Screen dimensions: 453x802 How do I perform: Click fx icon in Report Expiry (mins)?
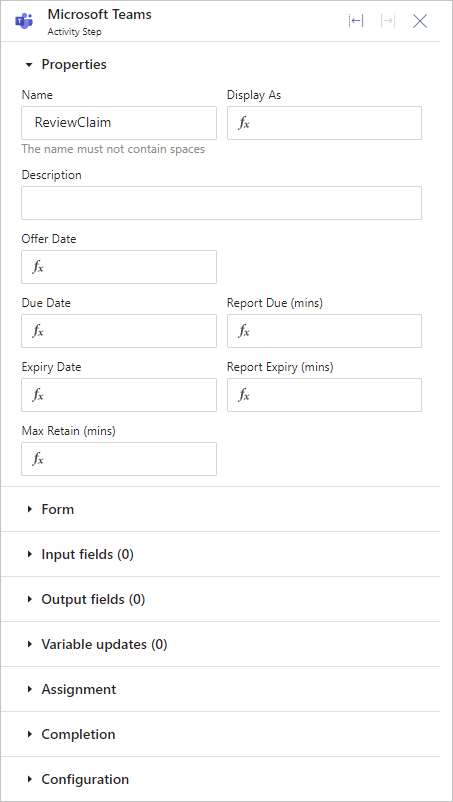tap(244, 395)
